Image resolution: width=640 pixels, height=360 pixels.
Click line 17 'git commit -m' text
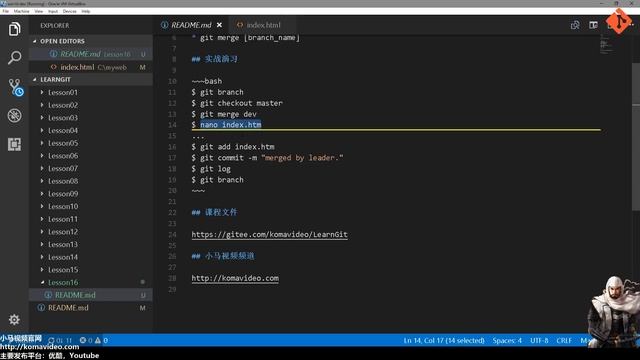tap(267, 158)
